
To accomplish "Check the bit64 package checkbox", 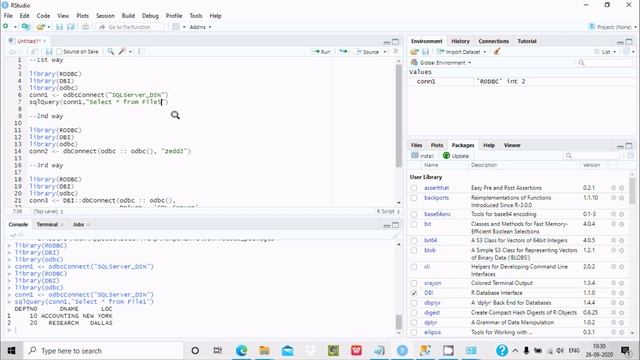I will click(x=414, y=241).
